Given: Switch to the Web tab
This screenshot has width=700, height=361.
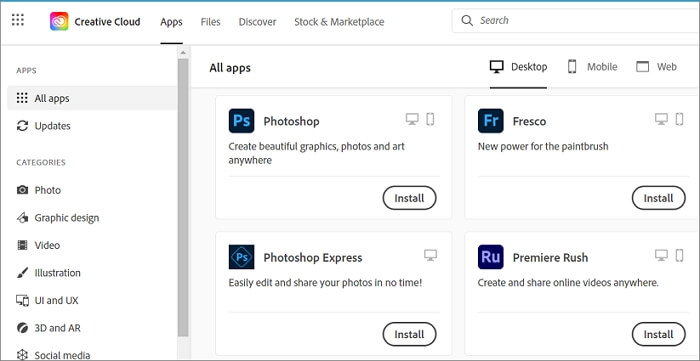Looking at the screenshot, I should tap(656, 67).
